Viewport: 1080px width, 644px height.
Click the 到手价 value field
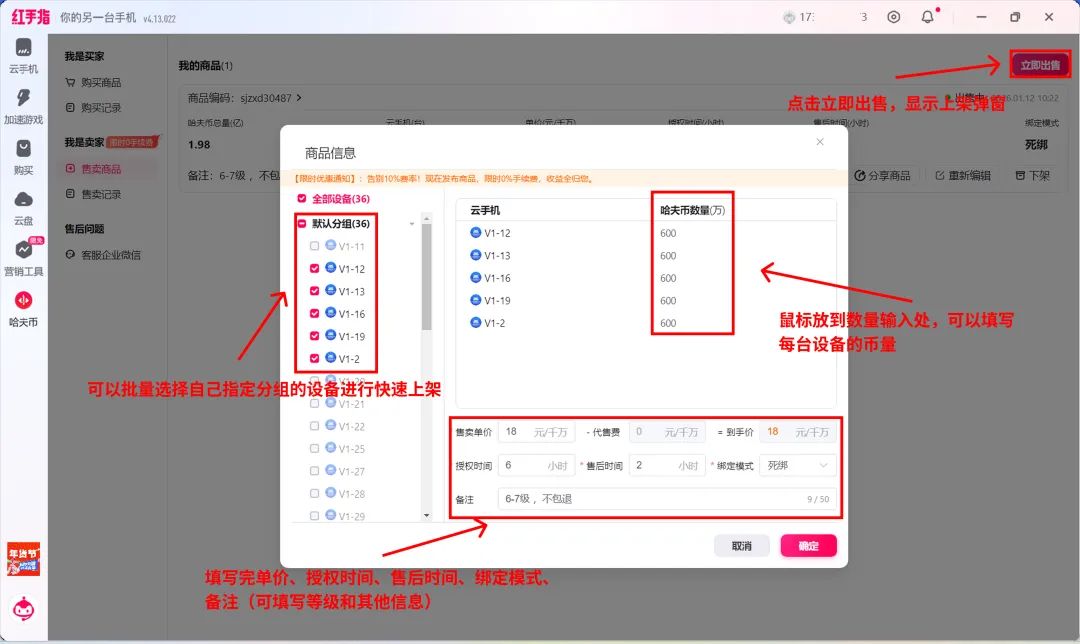(798, 432)
